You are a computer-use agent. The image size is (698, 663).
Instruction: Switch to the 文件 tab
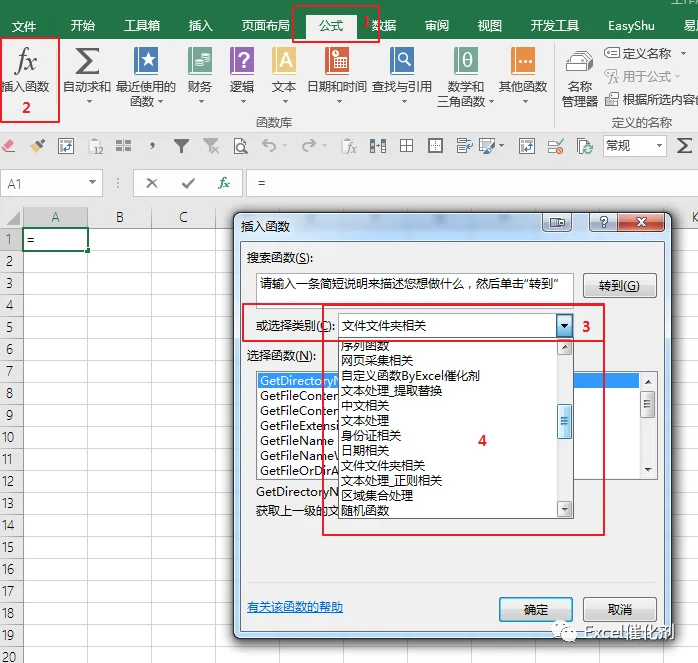pyautogui.click(x=24, y=26)
